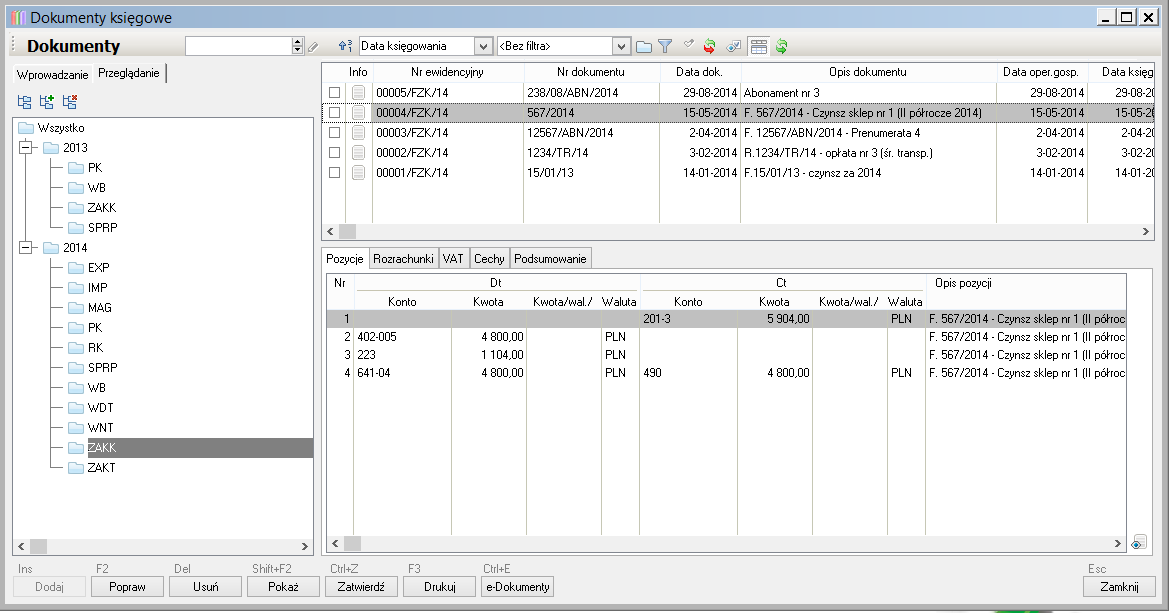
Task: Click the documents list horizontal scrollbar thumb
Action: coord(347,231)
